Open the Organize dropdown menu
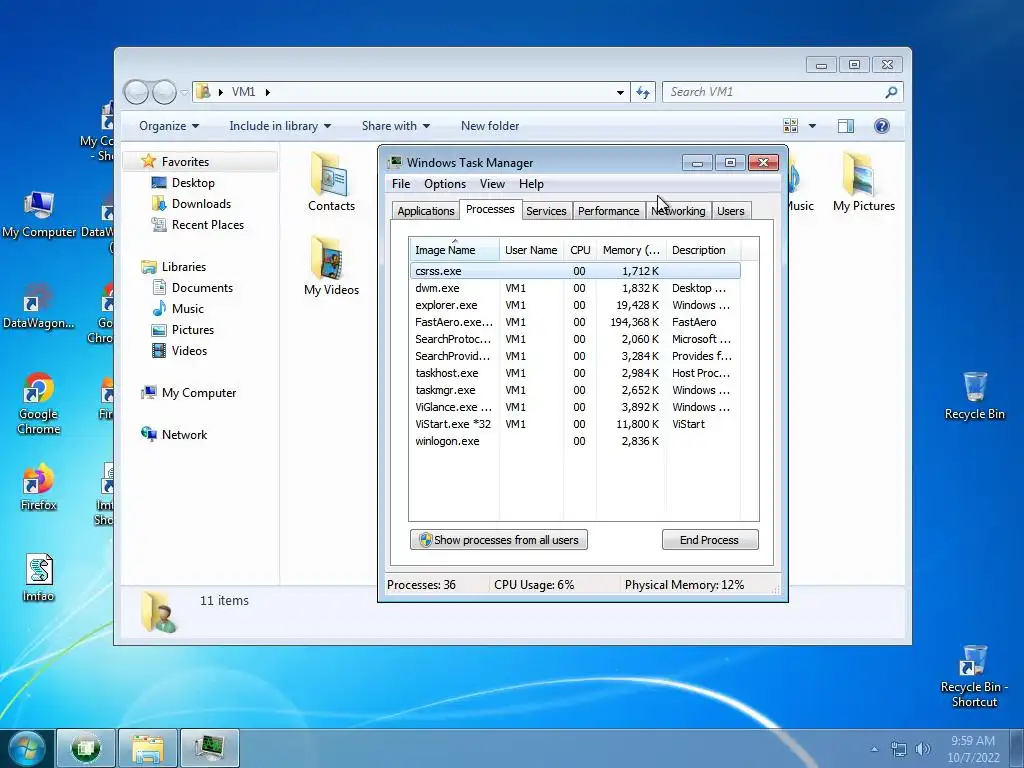The width and height of the screenshot is (1024, 768). tap(168, 125)
